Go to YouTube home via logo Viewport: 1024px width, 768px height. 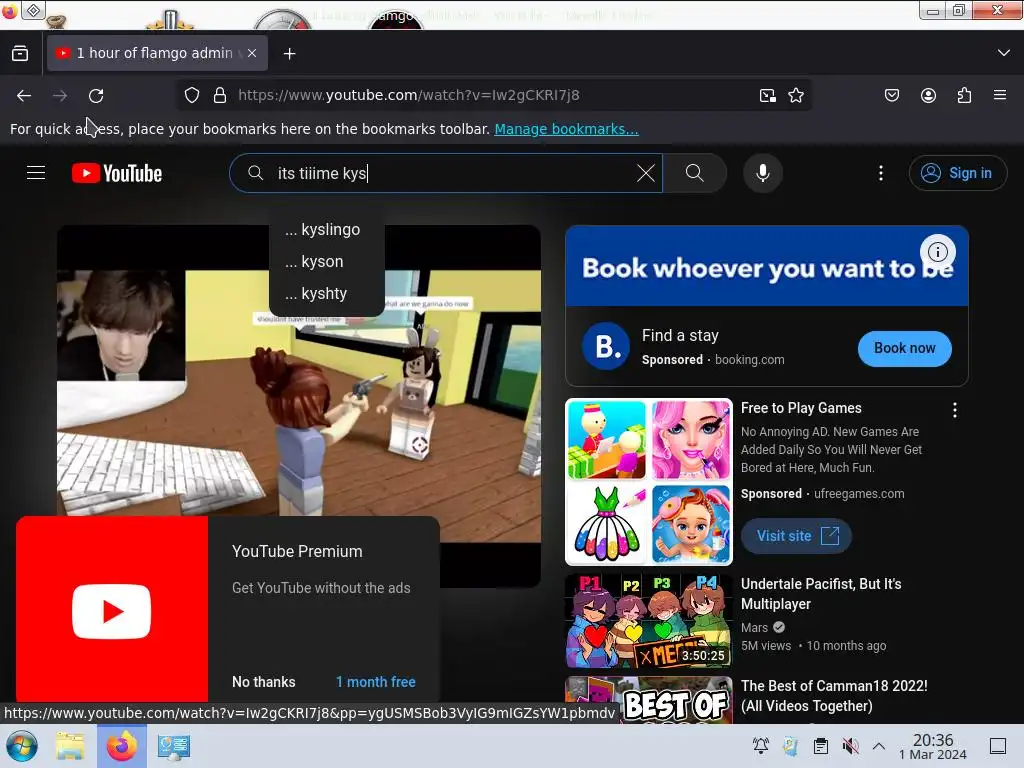point(117,173)
